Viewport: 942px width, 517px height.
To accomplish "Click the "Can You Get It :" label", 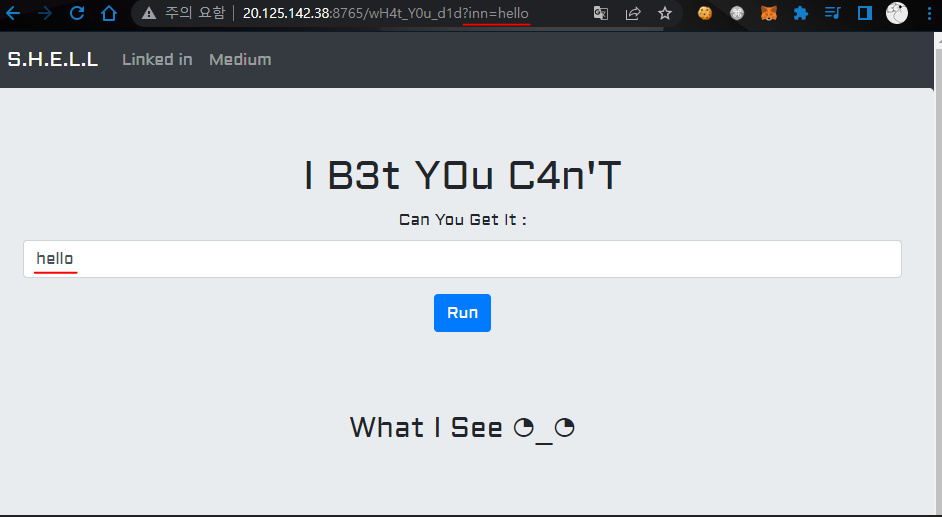I will (463, 220).
